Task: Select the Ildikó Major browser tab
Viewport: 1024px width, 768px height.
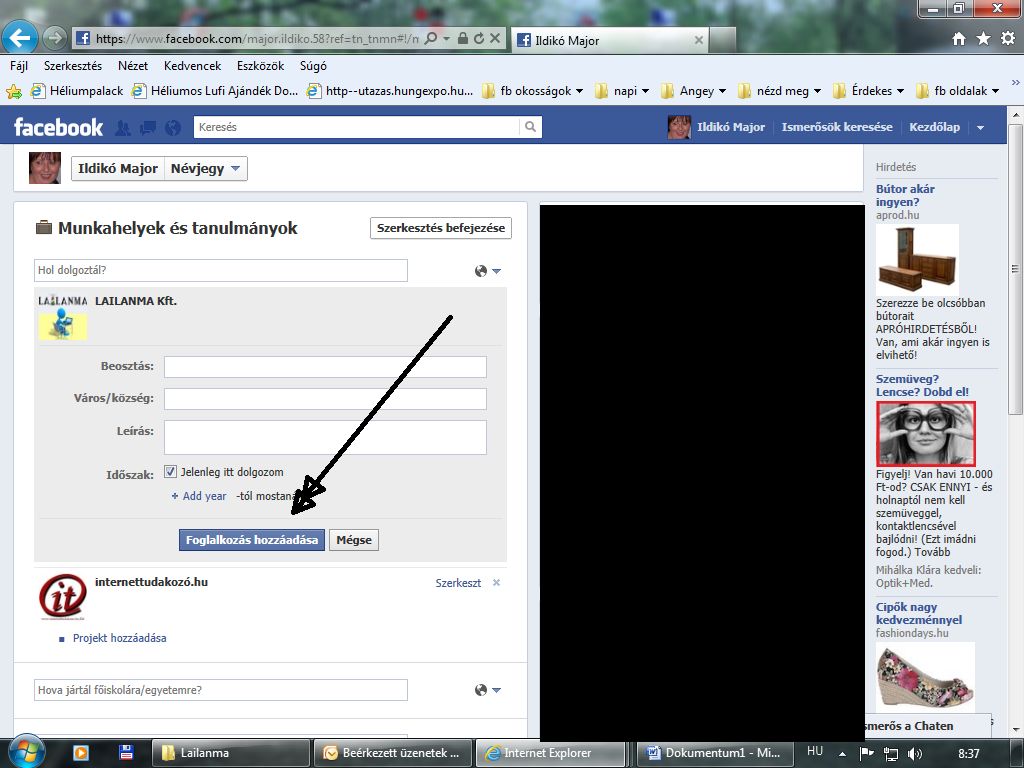Action: (609, 40)
